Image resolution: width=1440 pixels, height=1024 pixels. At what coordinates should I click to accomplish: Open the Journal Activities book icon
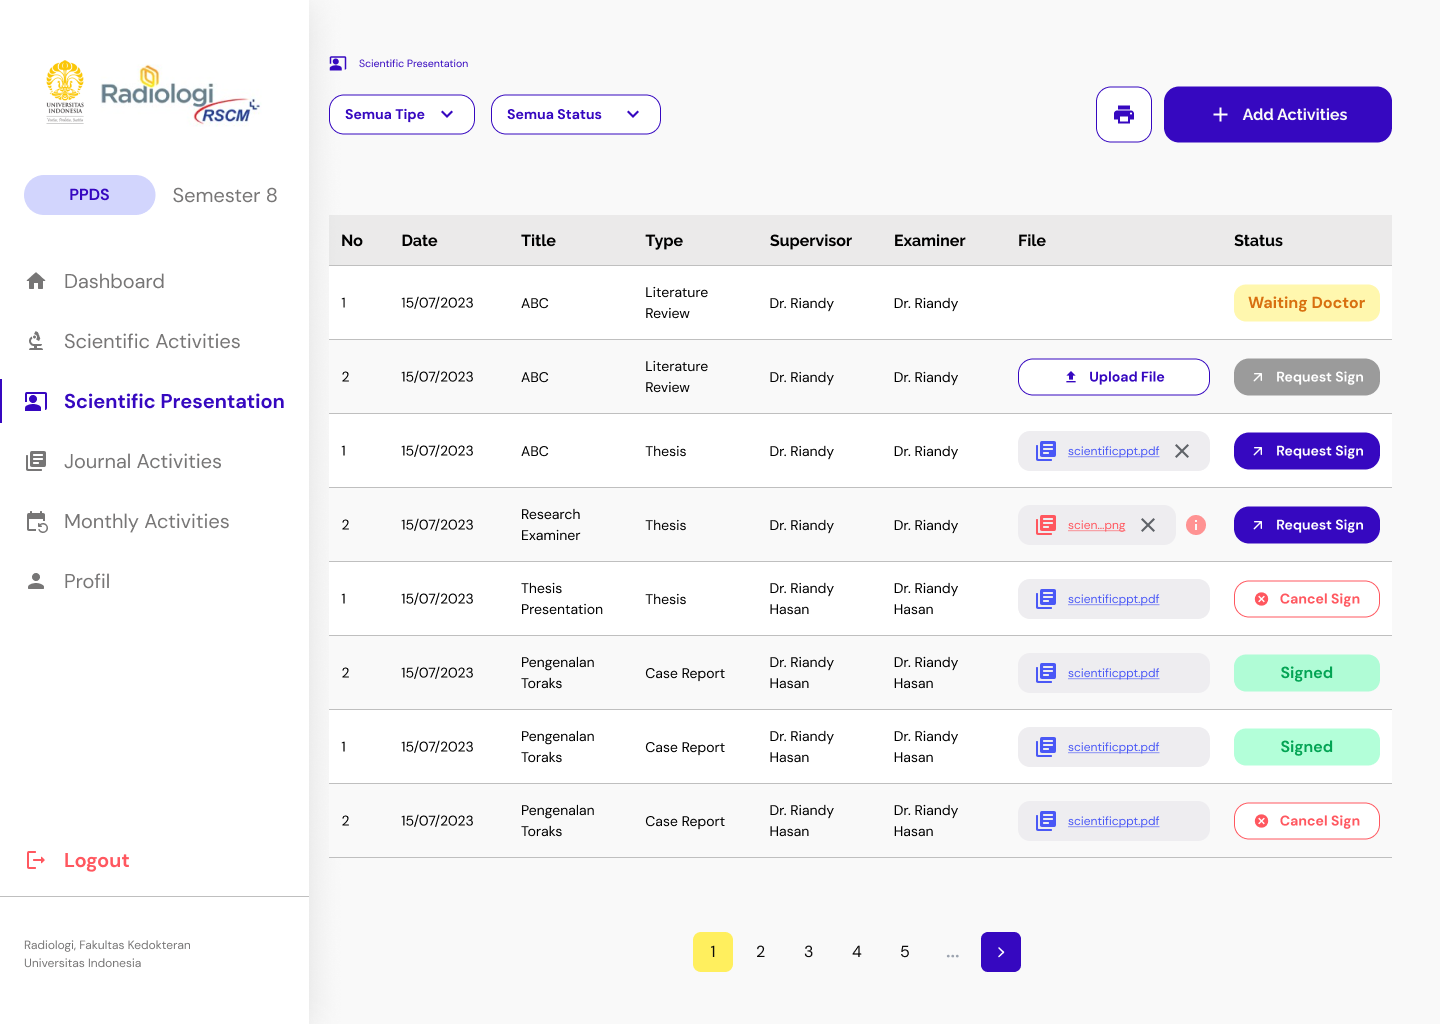(x=36, y=461)
